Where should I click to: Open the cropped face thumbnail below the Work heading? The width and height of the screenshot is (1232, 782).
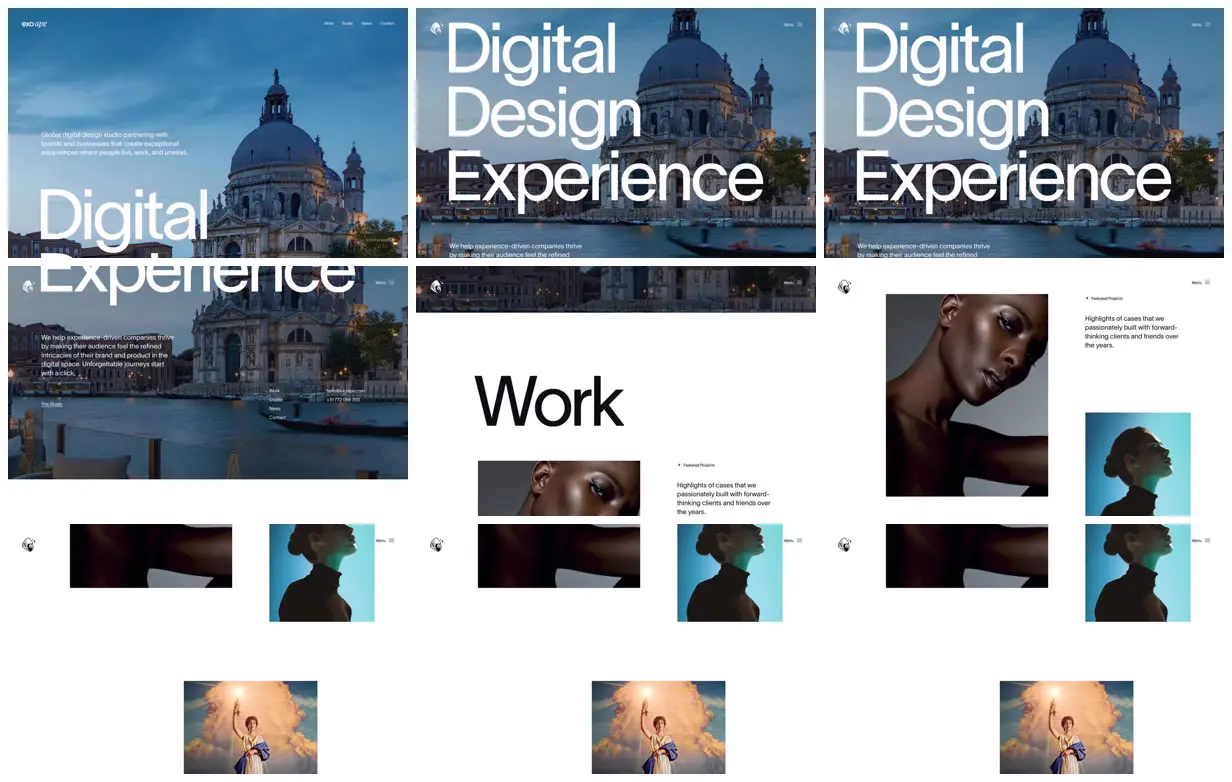pos(559,488)
